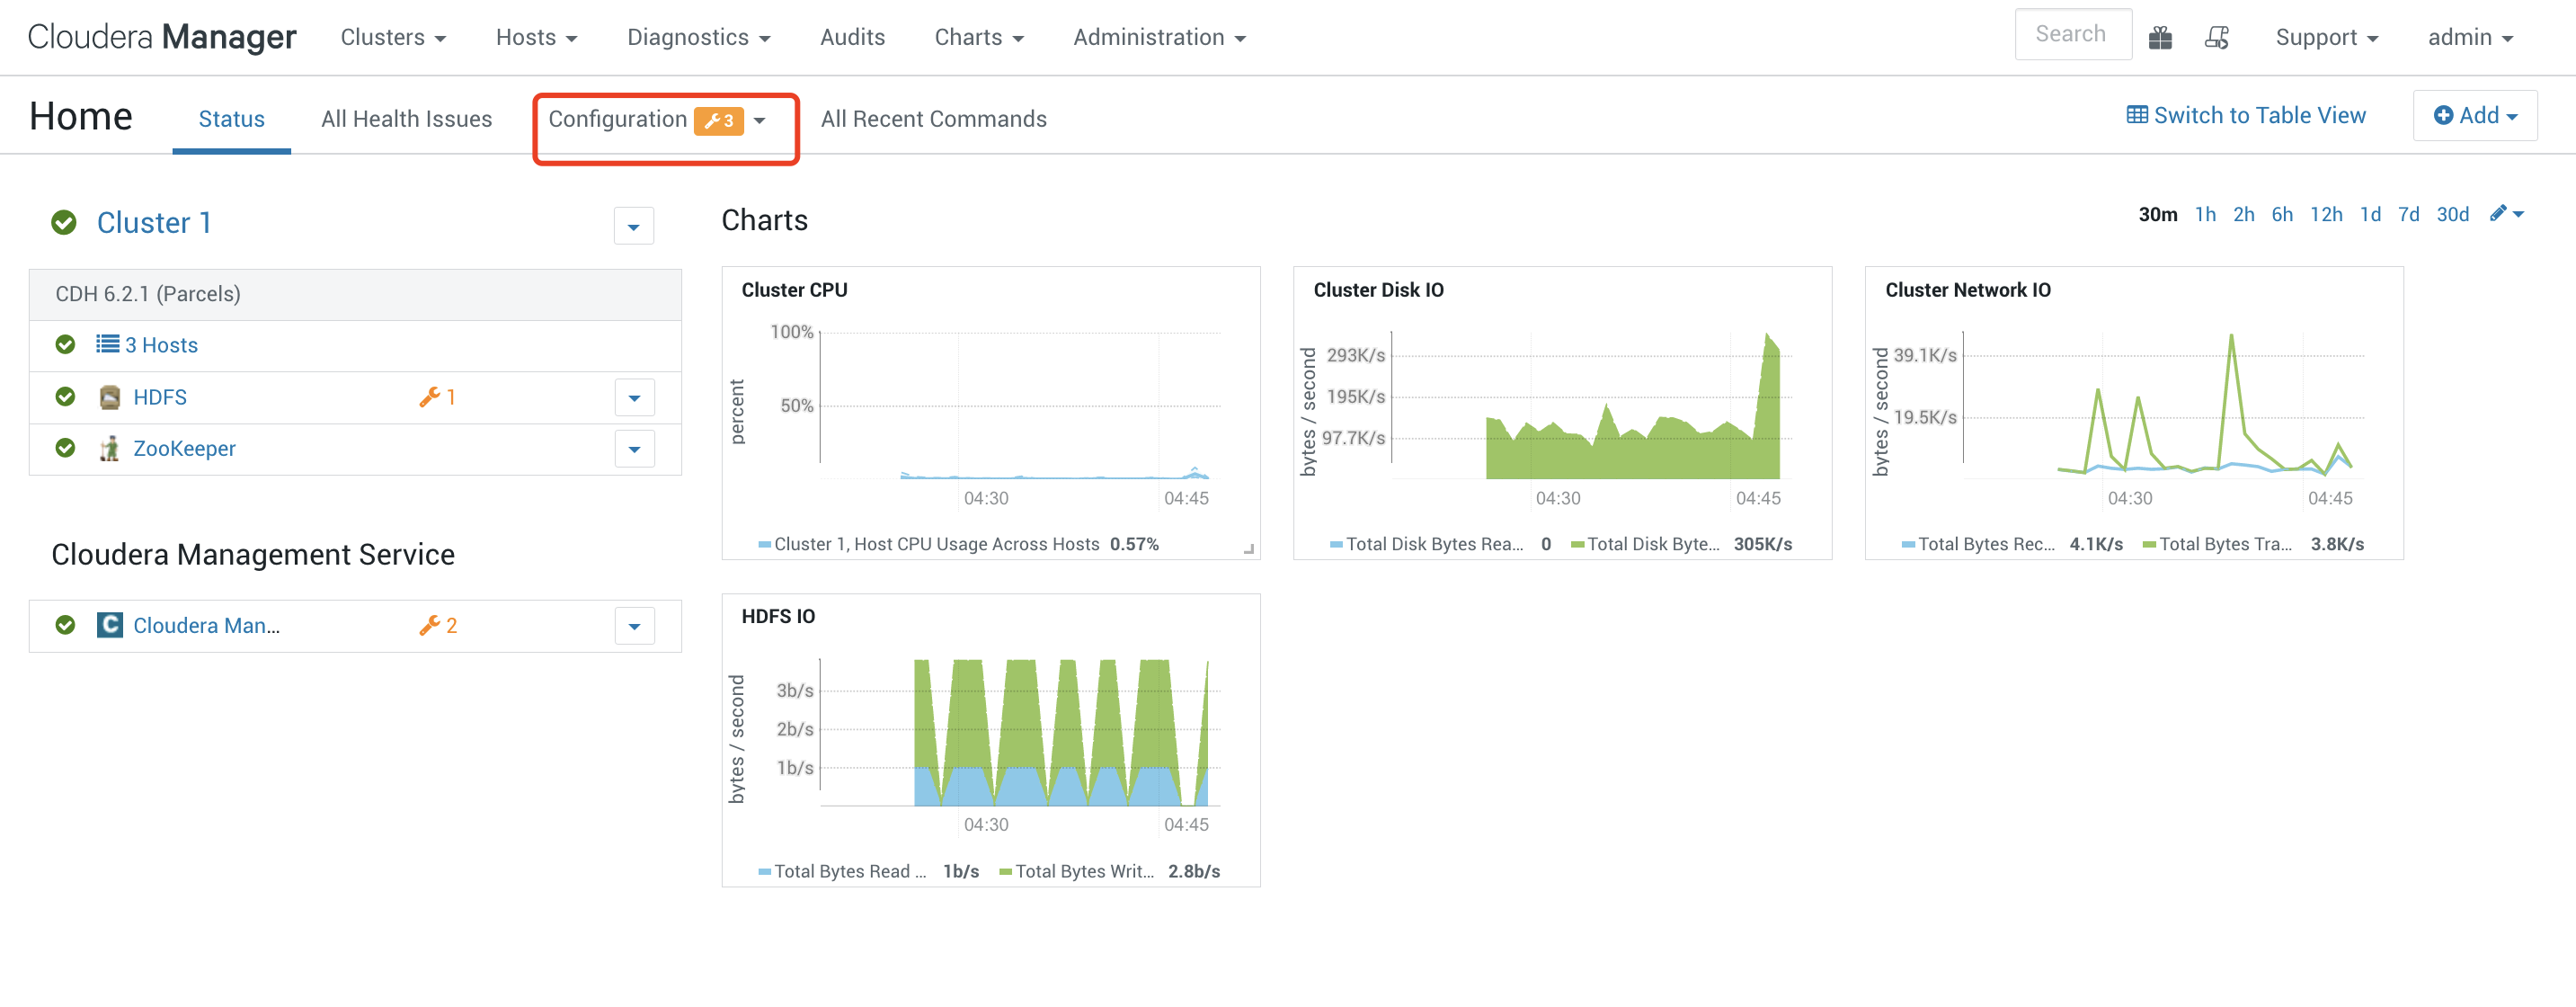
Task: Open the Charts menu in top navigation
Action: 979,37
